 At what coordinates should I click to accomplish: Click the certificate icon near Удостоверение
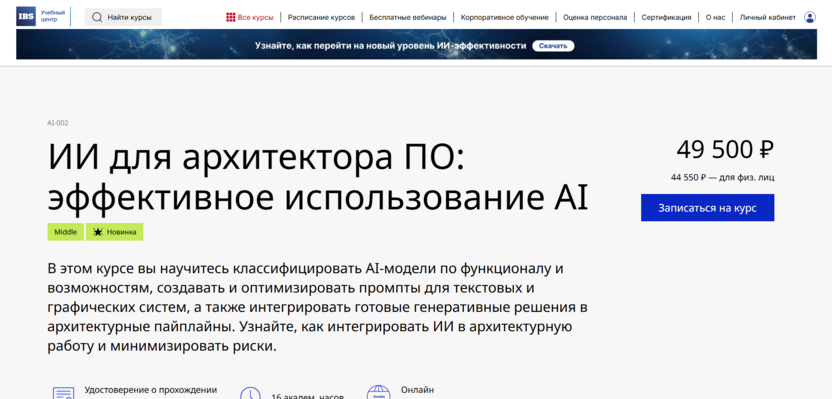63,393
